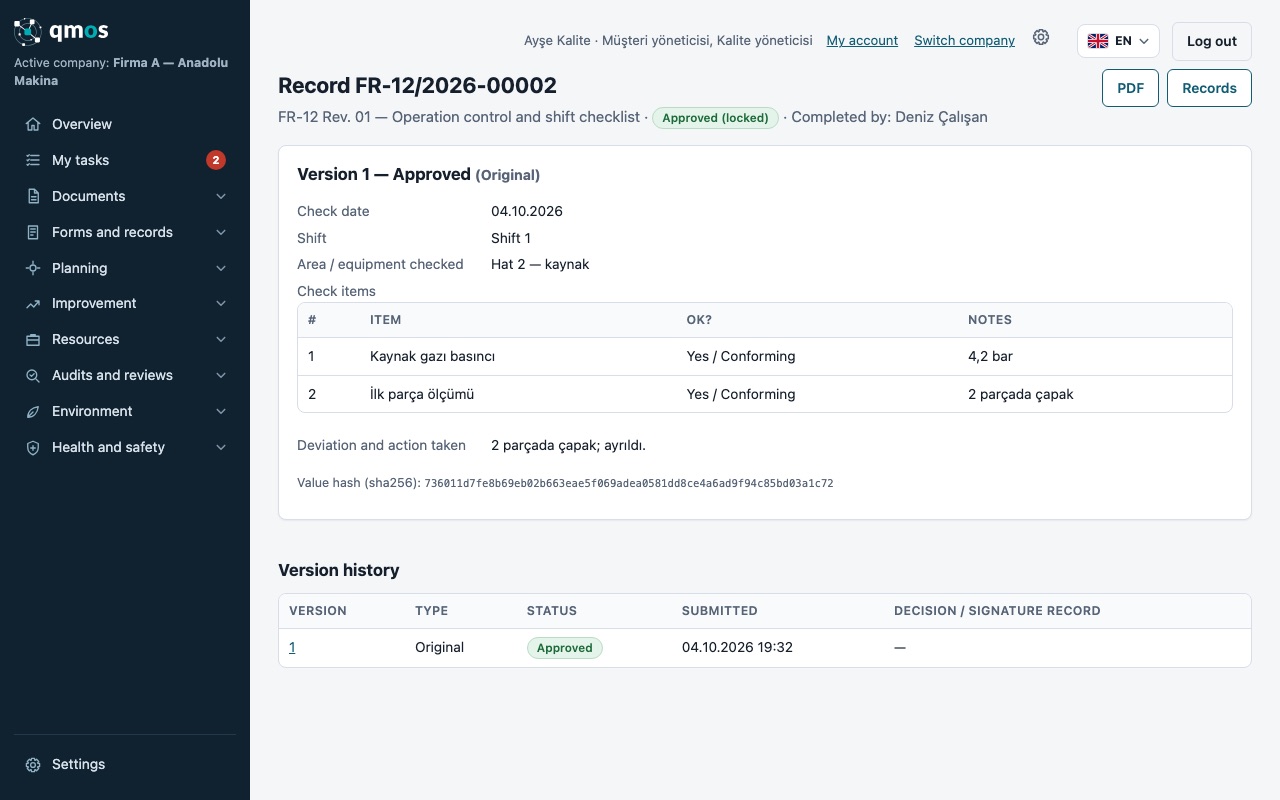This screenshot has height=800, width=1280.
Task: Click the Forms and records icon
Action: click(x=33, y=232)
